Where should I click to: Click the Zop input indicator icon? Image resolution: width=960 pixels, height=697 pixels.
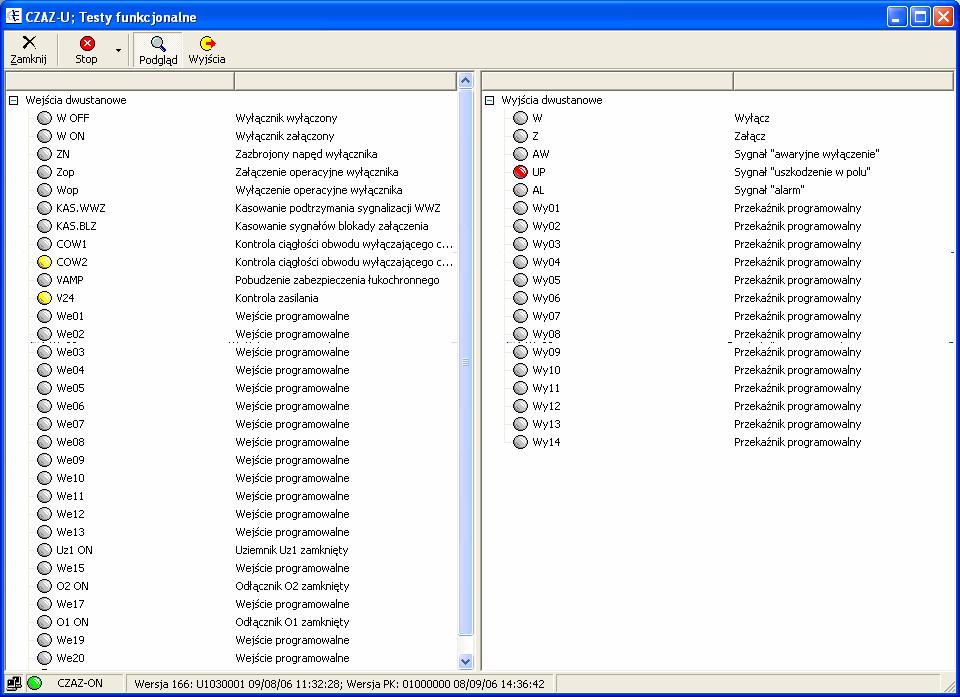tap(44, 172)
